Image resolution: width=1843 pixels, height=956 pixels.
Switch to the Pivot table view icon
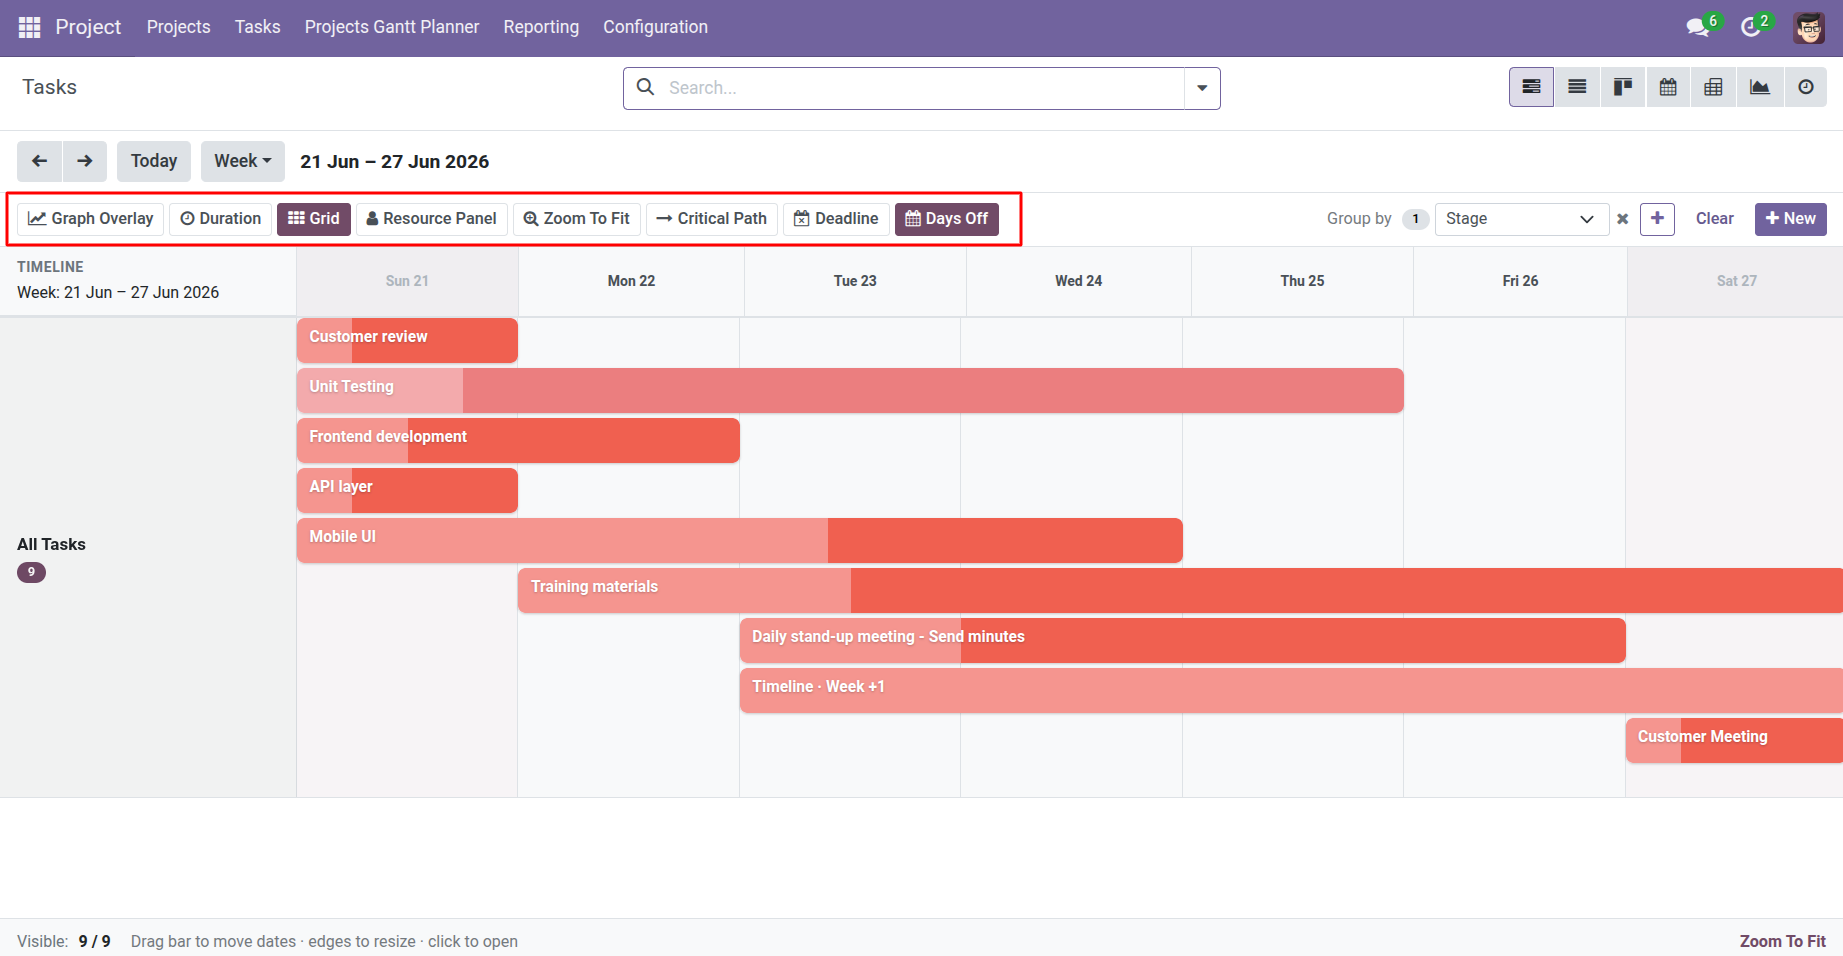click(x=1713, y=87)
